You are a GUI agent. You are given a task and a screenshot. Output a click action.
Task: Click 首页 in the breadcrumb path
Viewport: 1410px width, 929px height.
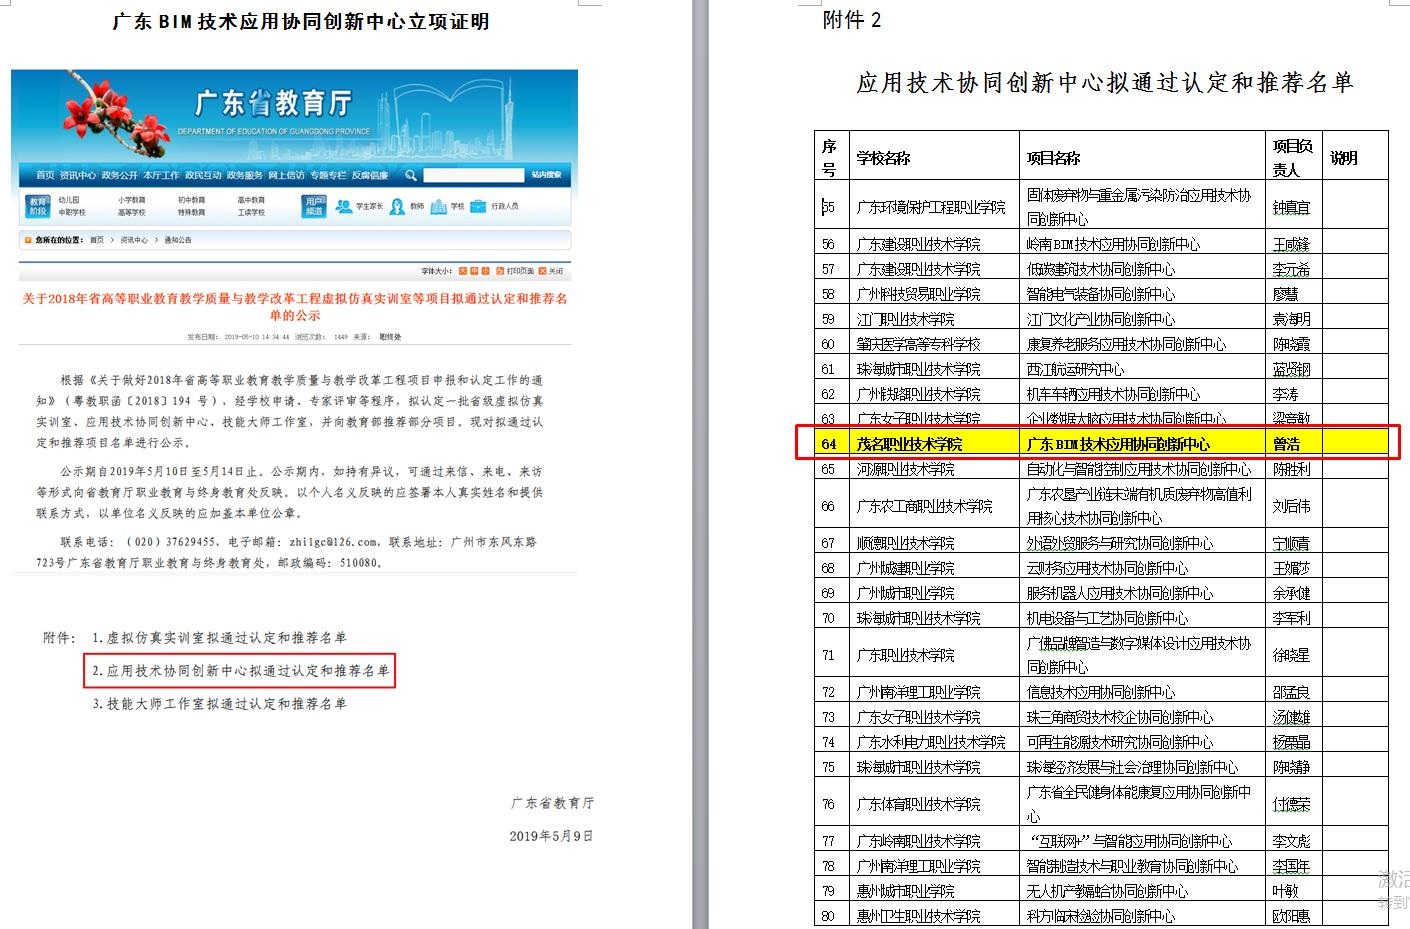click(x=97, y=241)
